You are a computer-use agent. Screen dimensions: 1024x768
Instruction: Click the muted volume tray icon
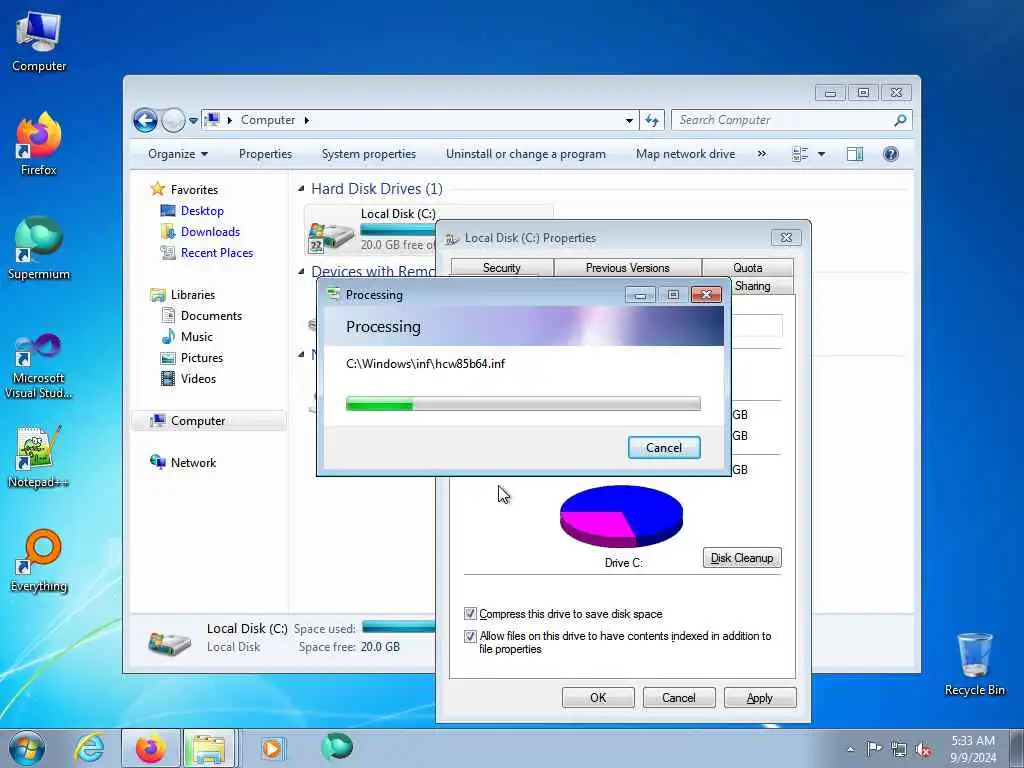coord(923,749)
